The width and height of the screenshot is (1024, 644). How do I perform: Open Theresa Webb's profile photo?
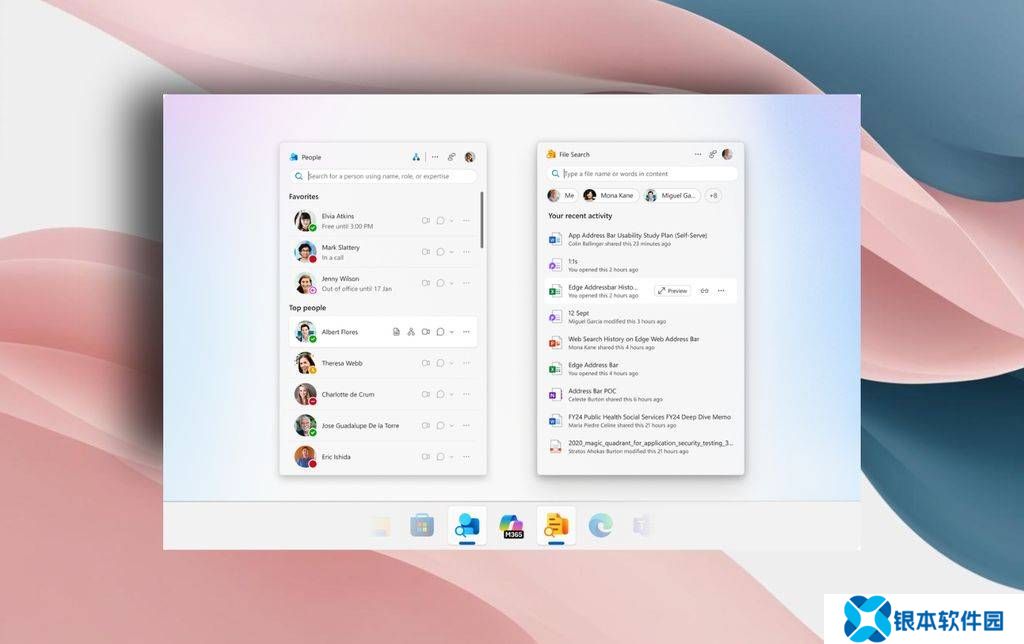(x=305, y=363)
